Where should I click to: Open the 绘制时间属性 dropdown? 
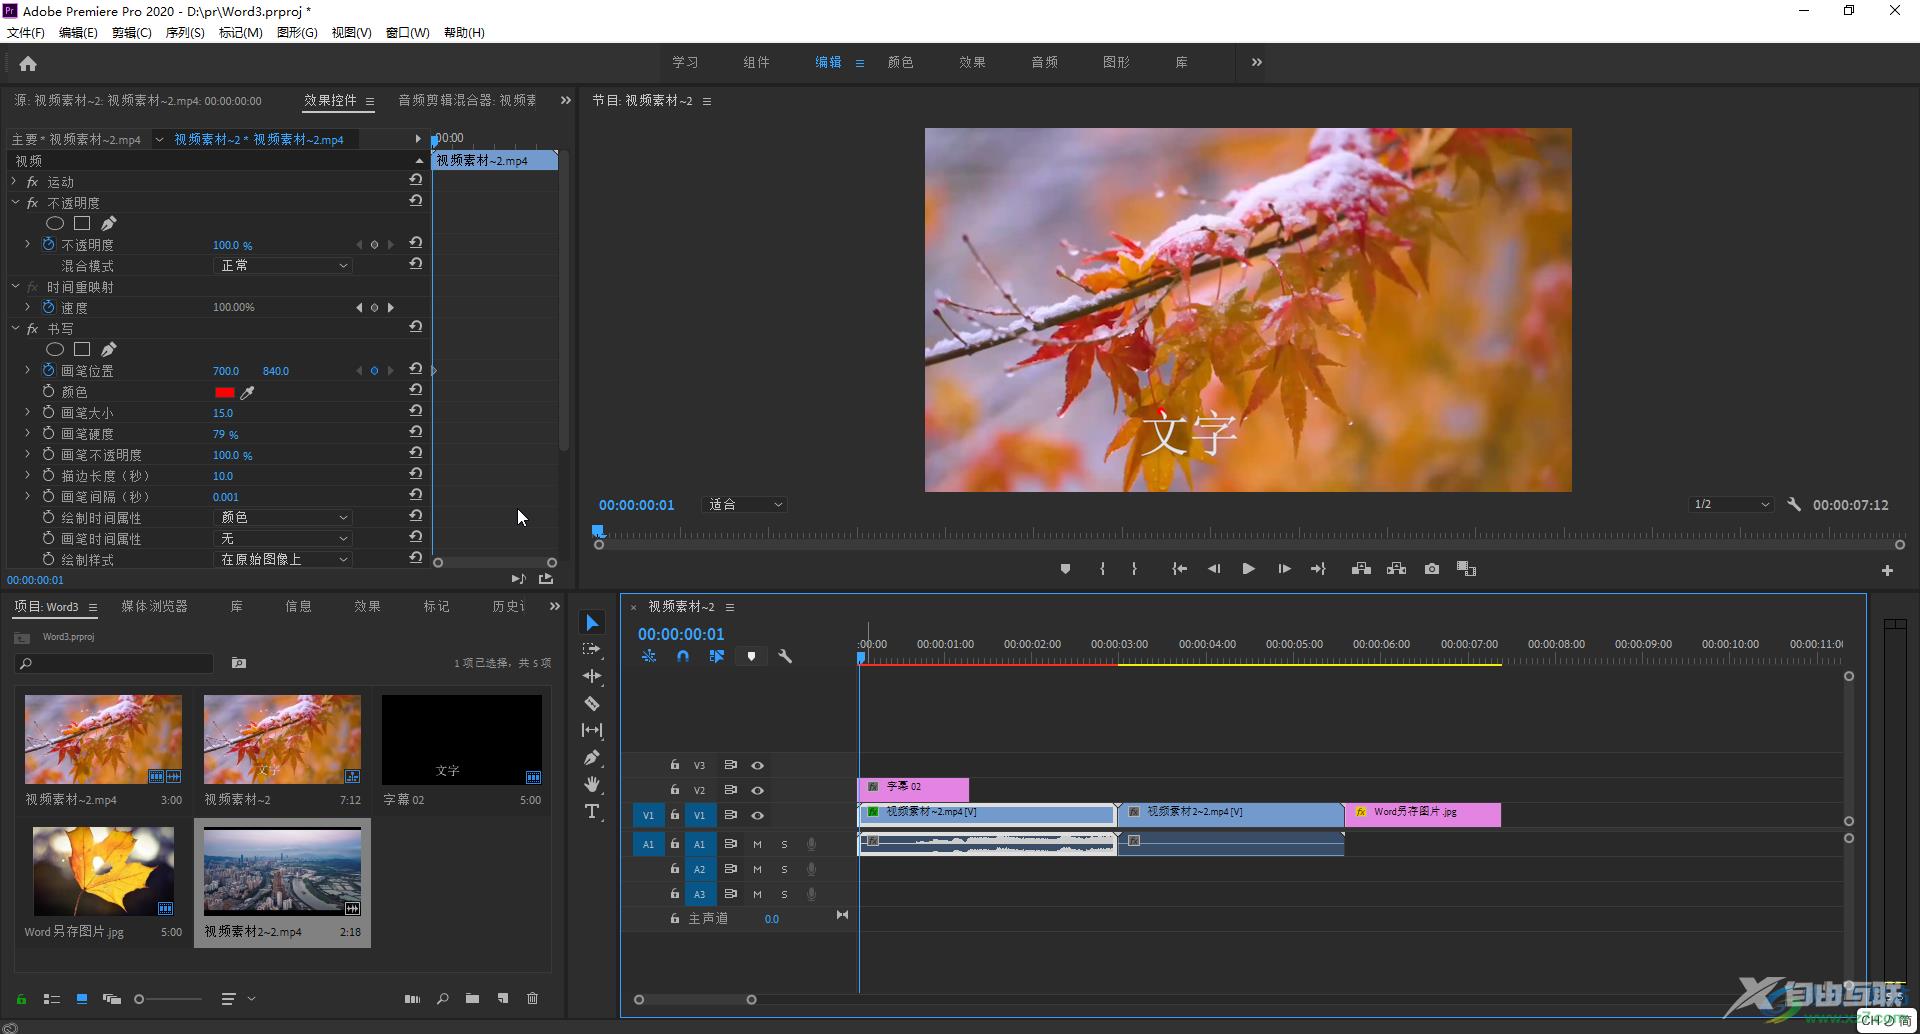click(x=283, y=518)
